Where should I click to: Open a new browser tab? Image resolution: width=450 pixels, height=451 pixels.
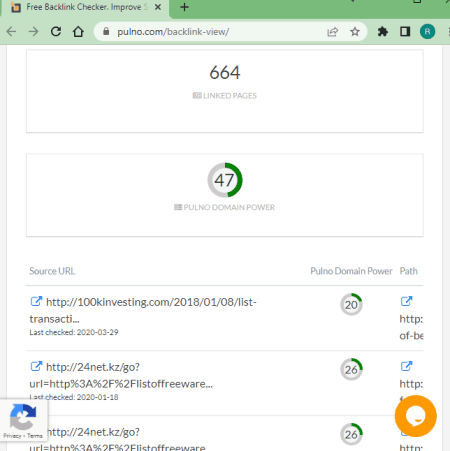[184, 7]
